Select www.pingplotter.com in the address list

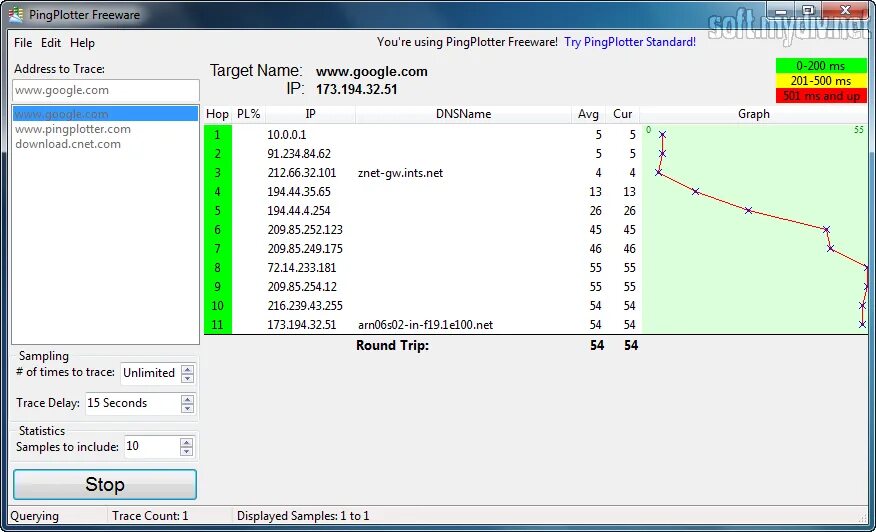[x=73, y=129]
